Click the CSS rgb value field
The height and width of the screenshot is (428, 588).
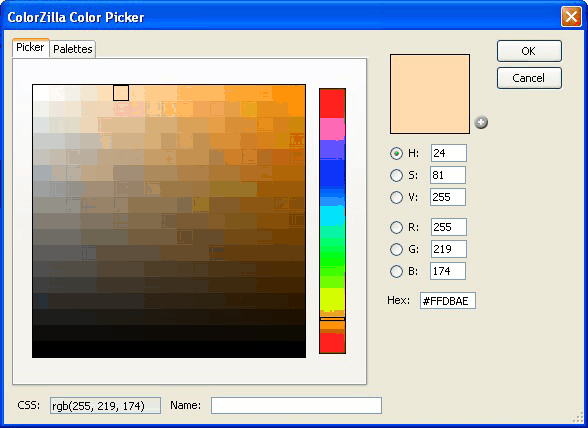tap(105, 405)
